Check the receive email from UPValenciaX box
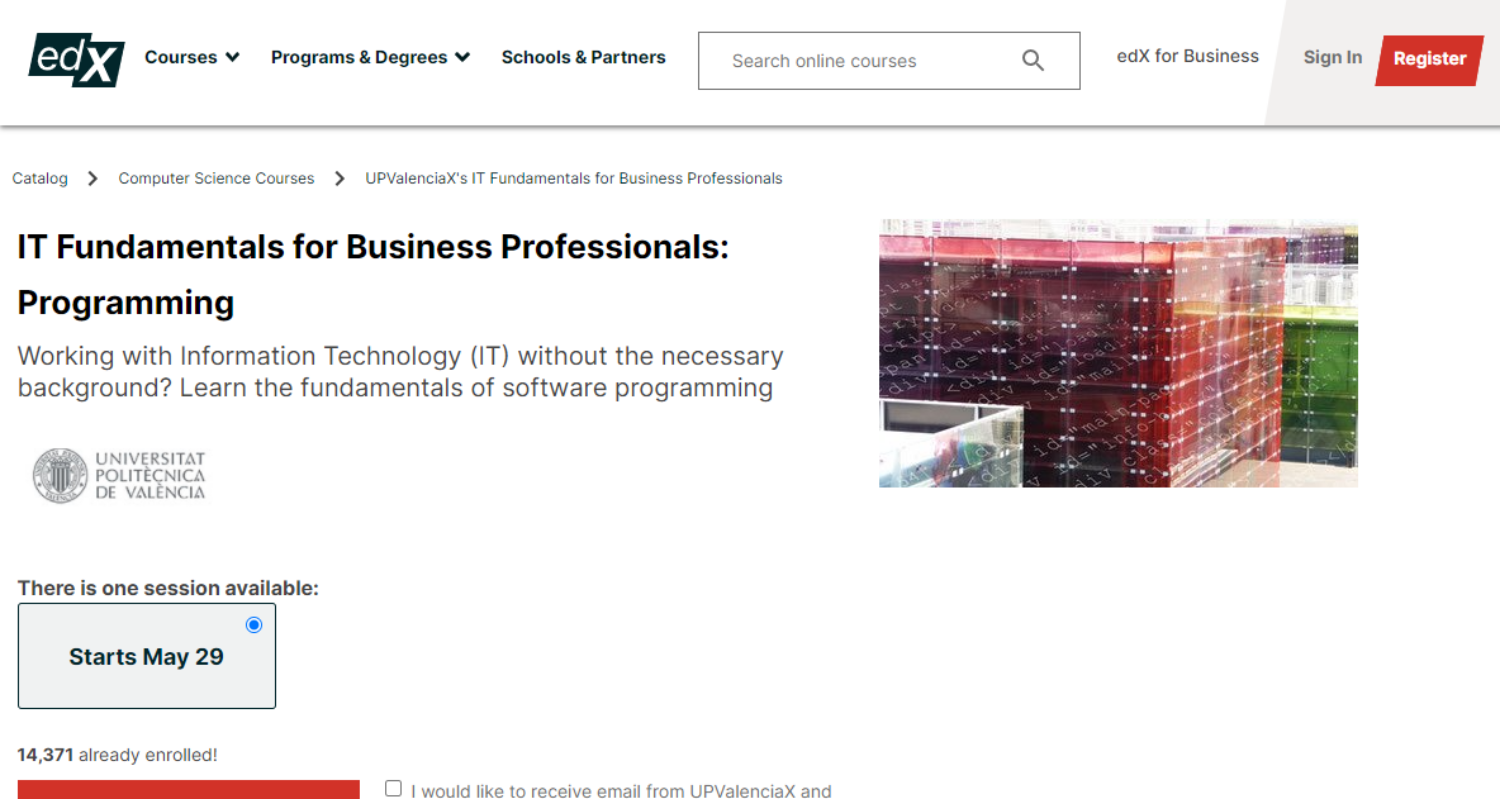The height and width of the screenshot is (799, 1500). 393,789
